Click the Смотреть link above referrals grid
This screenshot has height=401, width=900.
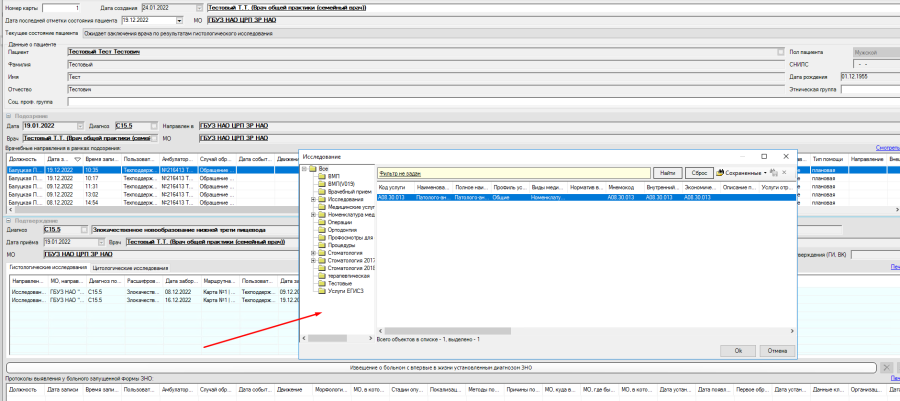[x=889, y=148]
